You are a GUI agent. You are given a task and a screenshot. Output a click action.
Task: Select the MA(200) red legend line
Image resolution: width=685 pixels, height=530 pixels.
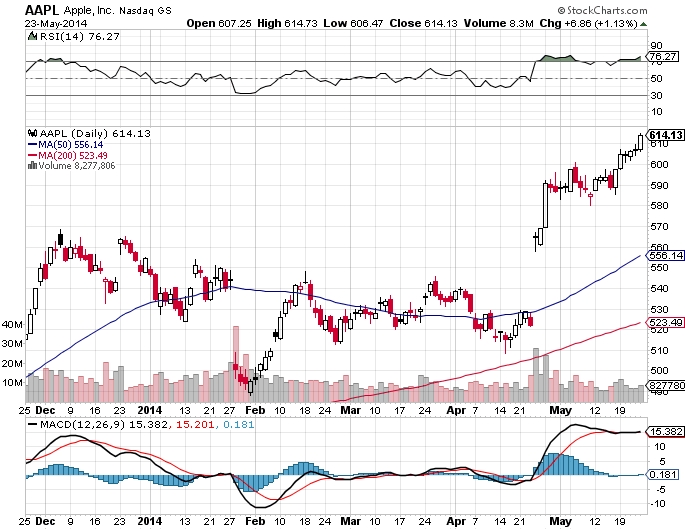pos(33,156)
